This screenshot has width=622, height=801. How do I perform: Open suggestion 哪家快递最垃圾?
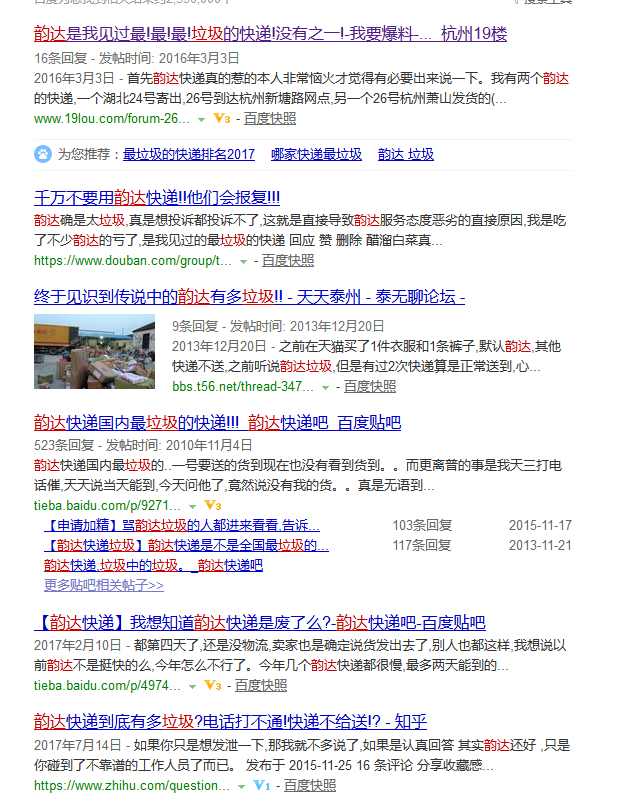[x=316, y=154]
